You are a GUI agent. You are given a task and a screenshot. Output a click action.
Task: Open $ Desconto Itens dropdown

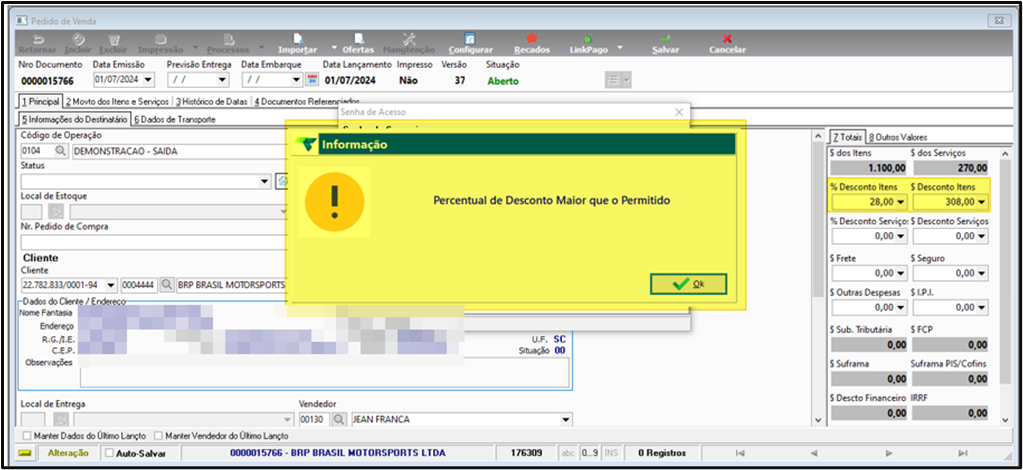pyautogui.click(x=983, y=202)
